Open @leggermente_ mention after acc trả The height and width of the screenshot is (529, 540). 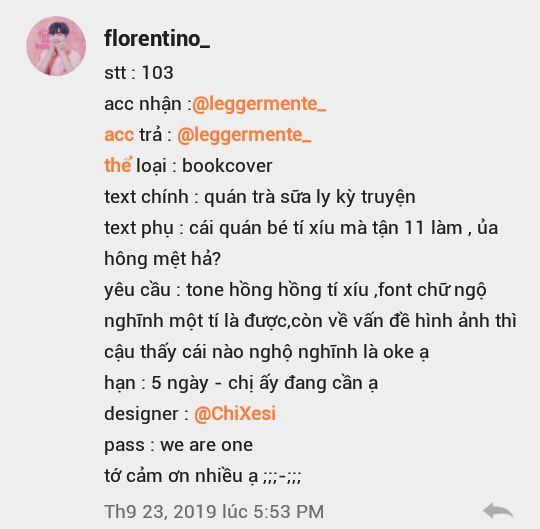pyautogui.click(x=244, y=135)
